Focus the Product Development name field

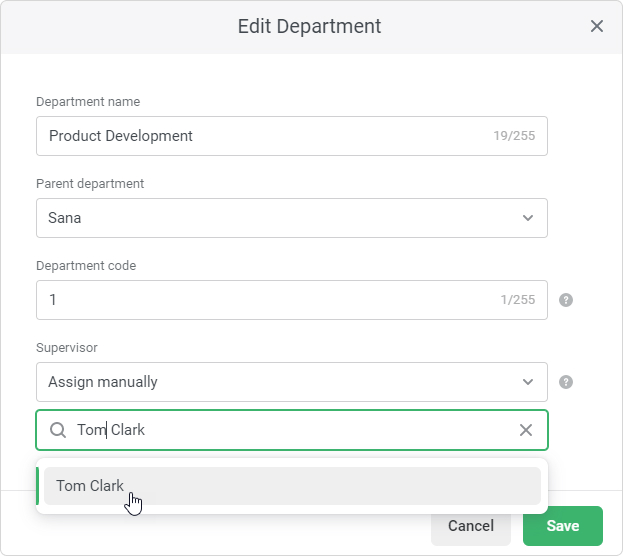coord(292,136)
